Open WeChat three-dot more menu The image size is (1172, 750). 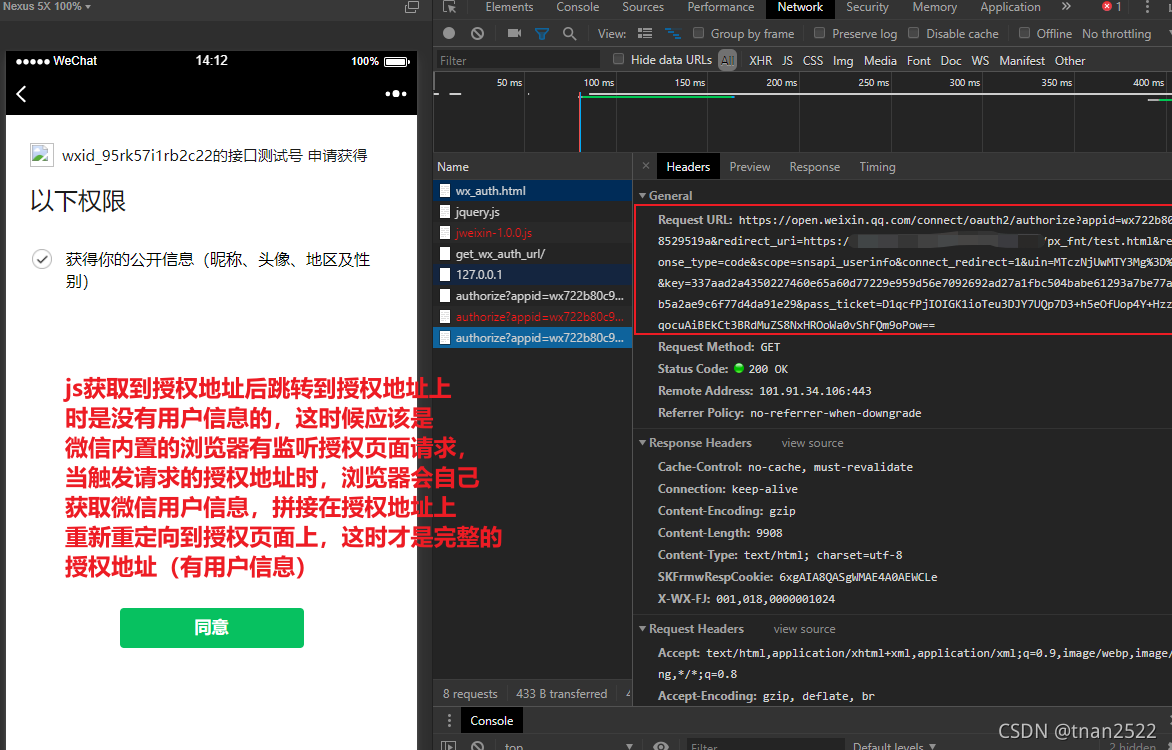coord(395,93)
